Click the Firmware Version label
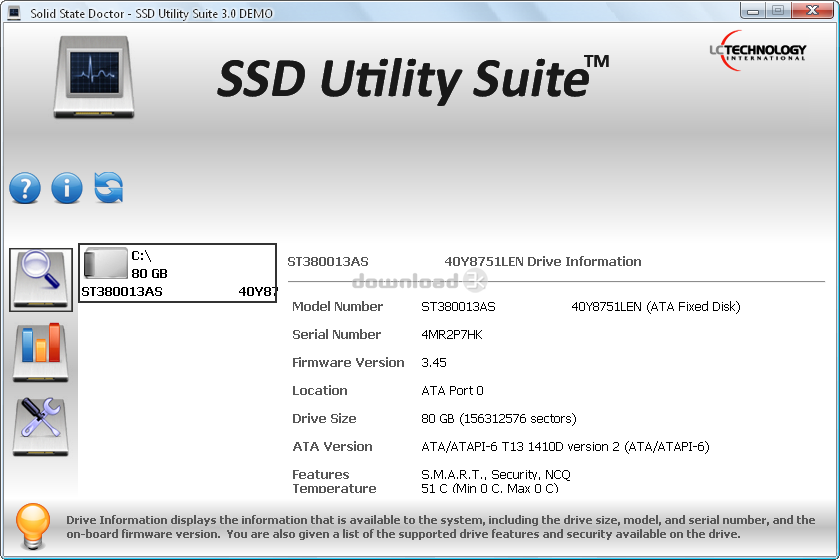840x560 pixels. pos(348,363)
